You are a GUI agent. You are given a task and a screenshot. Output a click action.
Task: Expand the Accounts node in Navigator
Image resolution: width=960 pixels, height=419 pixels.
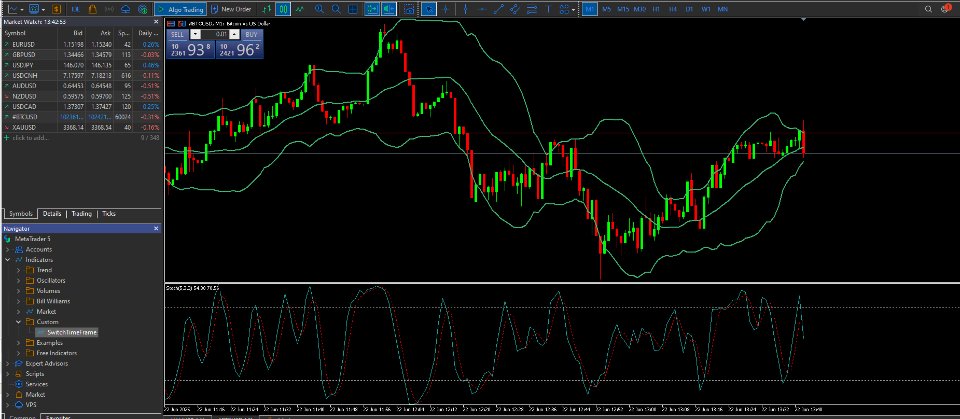point(8,249)
